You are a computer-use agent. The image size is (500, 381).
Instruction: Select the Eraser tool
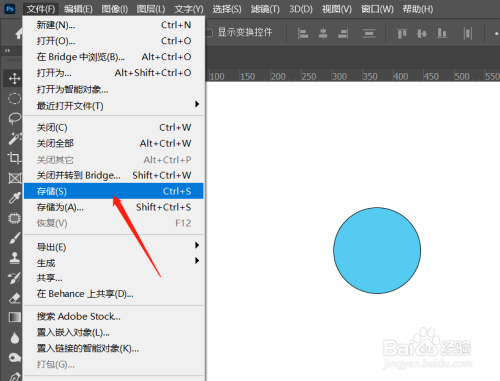click(x=14, y=298)
